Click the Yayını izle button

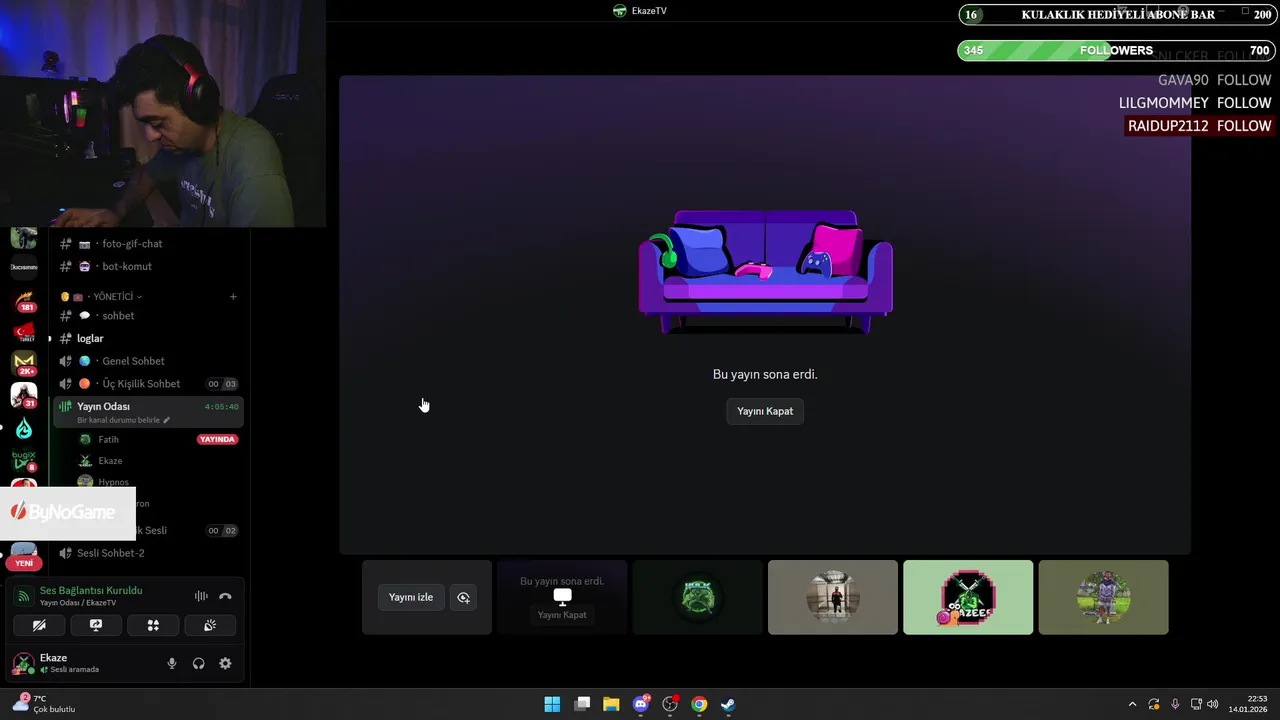tap(411, 597)
